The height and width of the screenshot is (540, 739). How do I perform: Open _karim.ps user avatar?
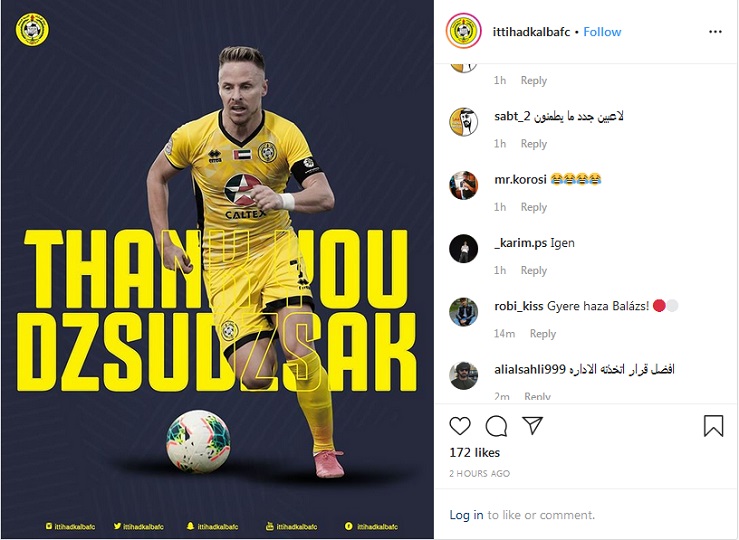[x=463, y=248]
